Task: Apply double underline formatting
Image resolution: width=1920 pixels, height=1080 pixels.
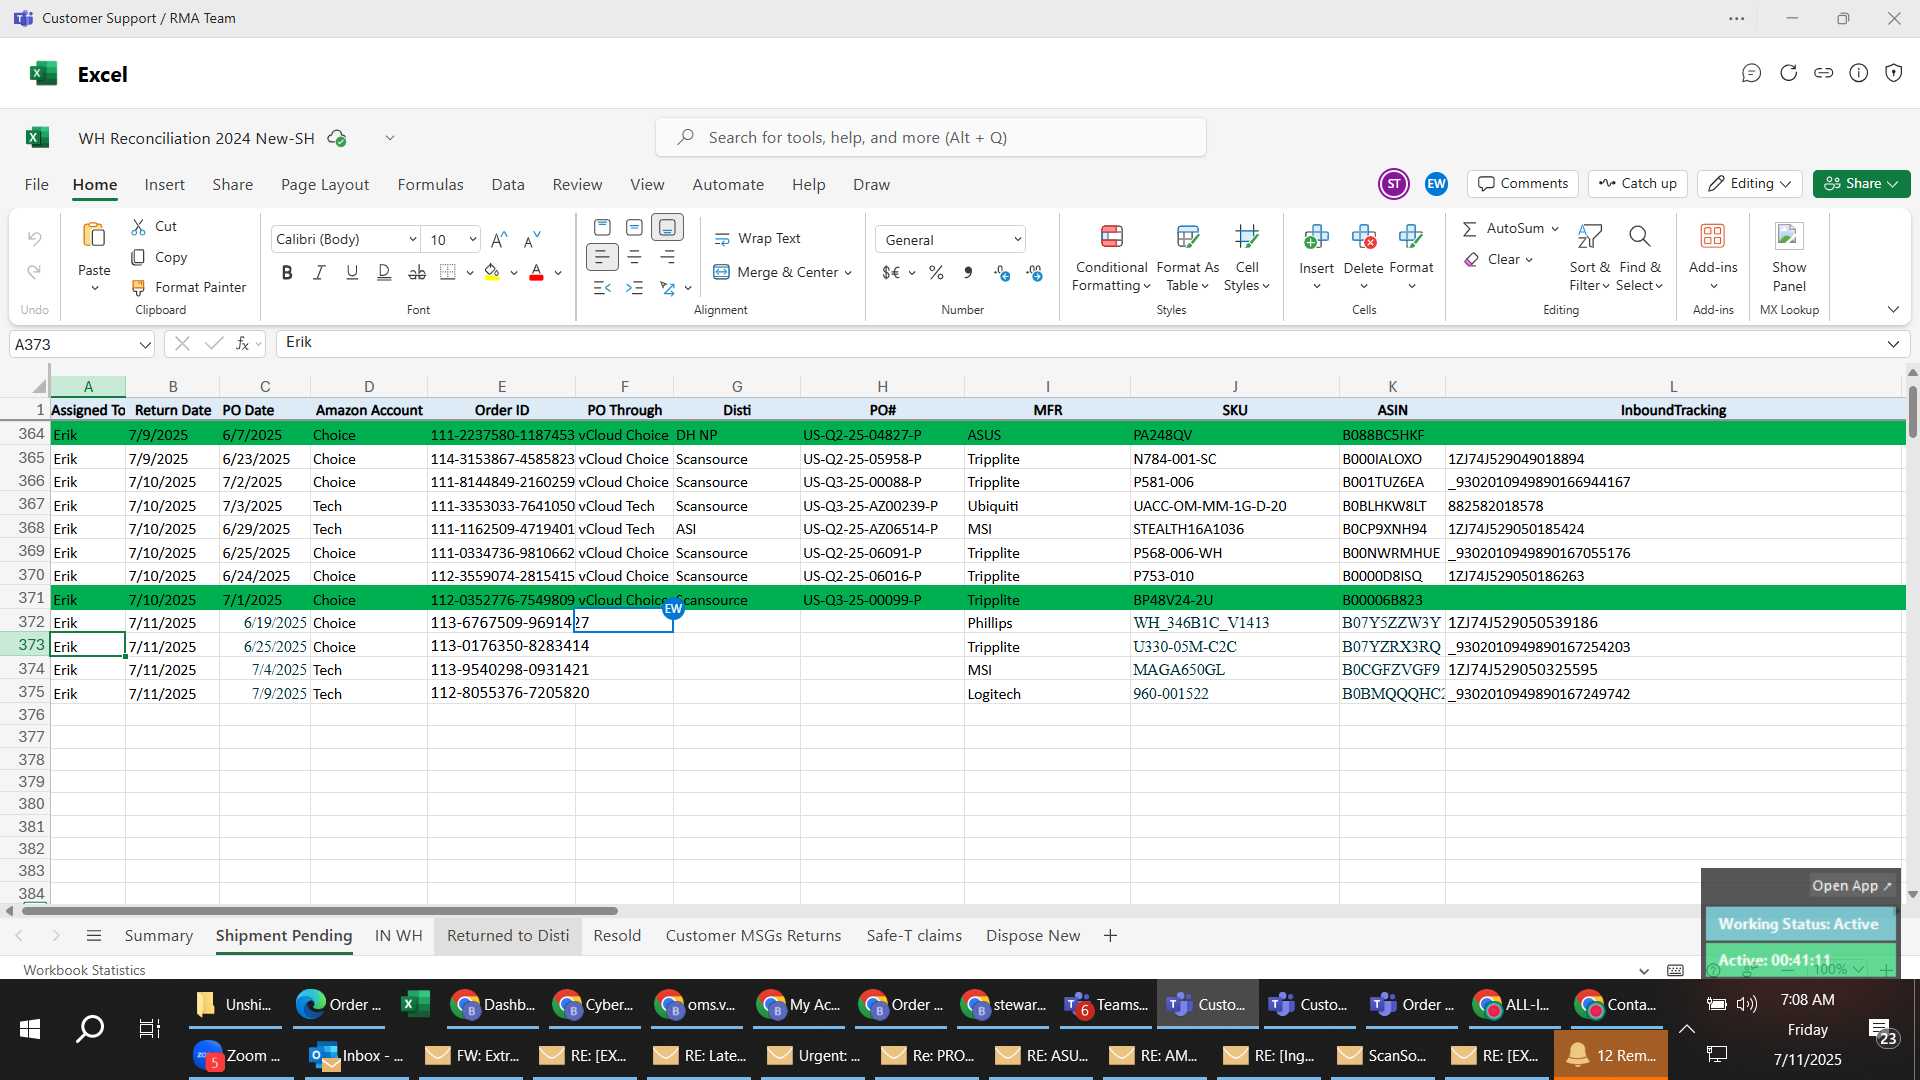Action: tap(384, 272)
